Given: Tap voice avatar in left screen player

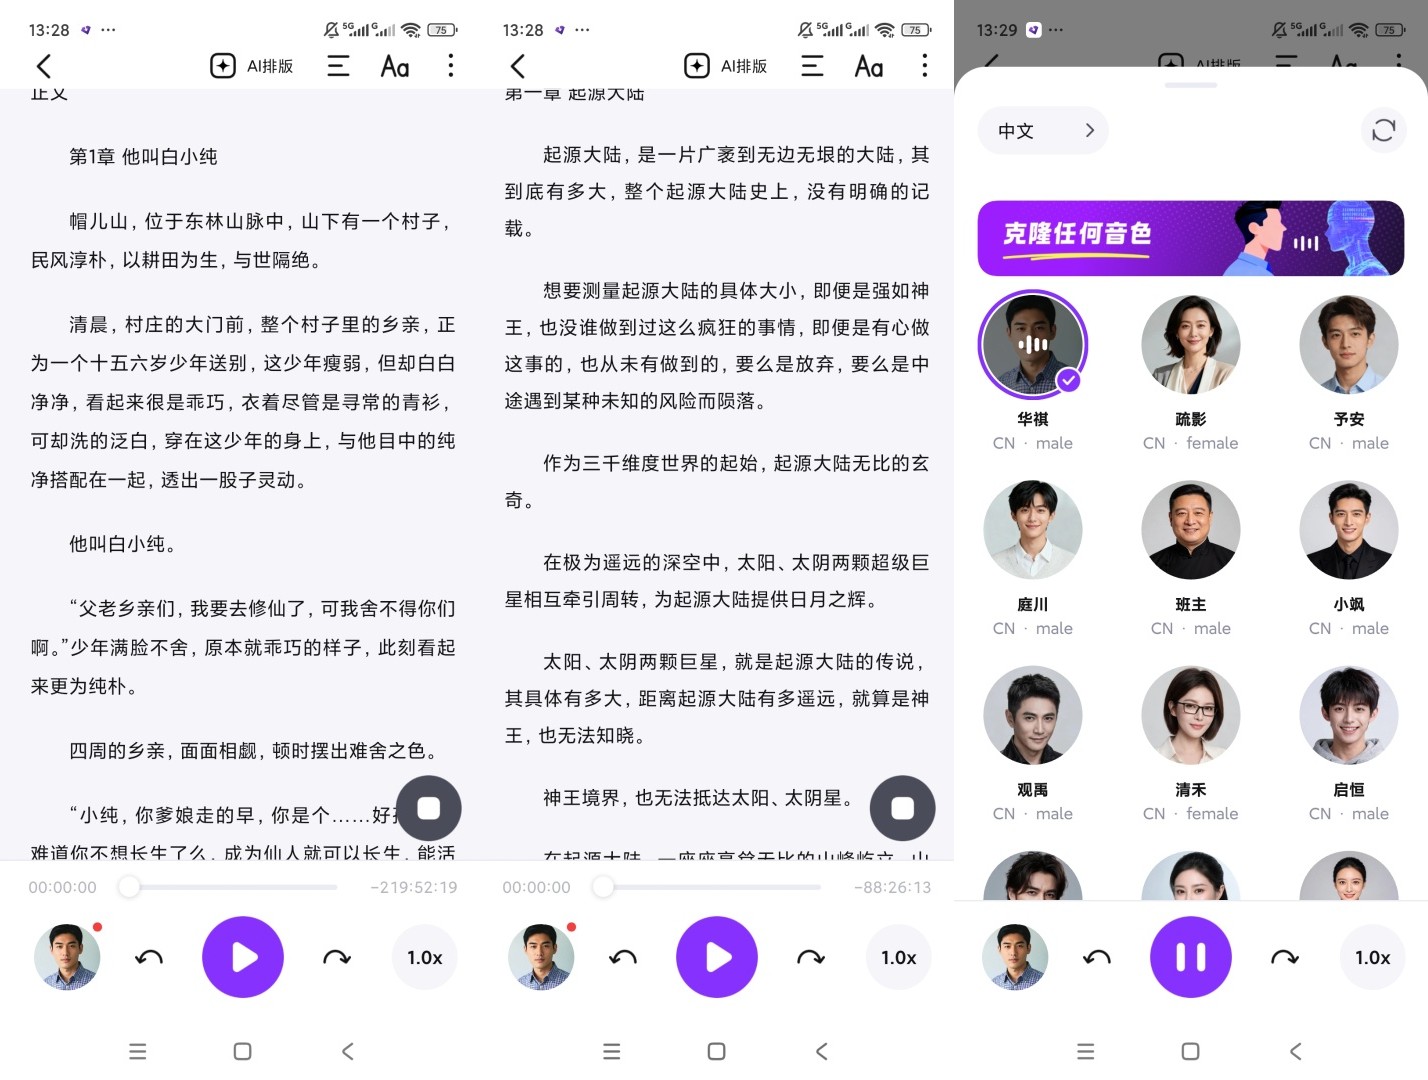Looking at the screenshot, I should click(67, 957).
